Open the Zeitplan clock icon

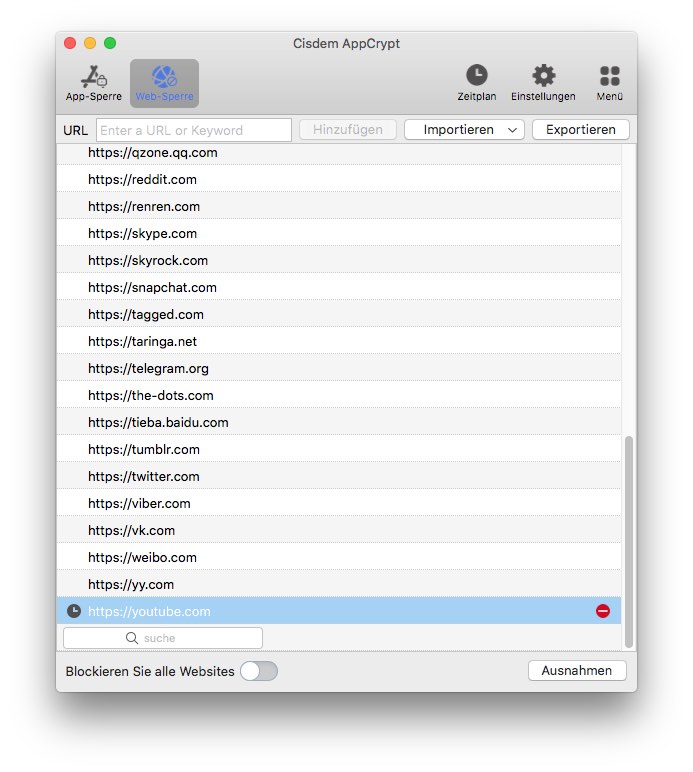pos(477,76)
